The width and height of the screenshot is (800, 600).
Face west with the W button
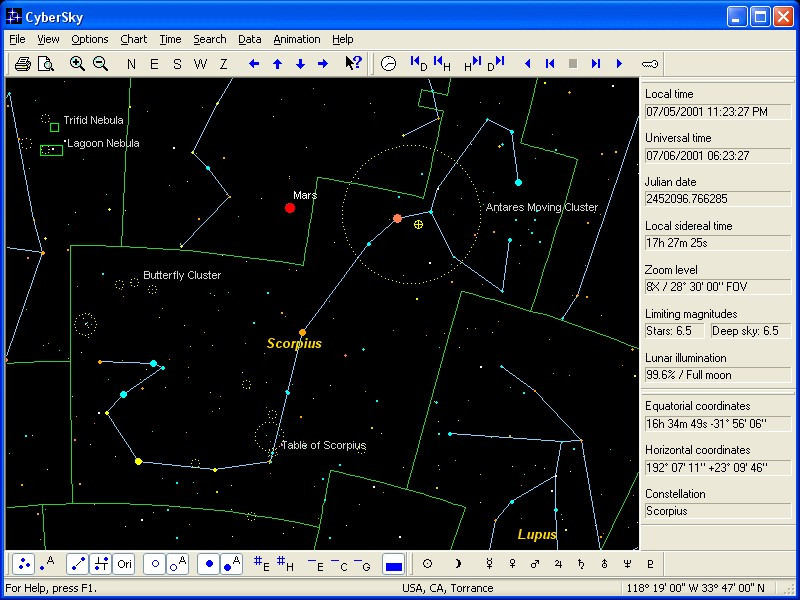point(201,64)
